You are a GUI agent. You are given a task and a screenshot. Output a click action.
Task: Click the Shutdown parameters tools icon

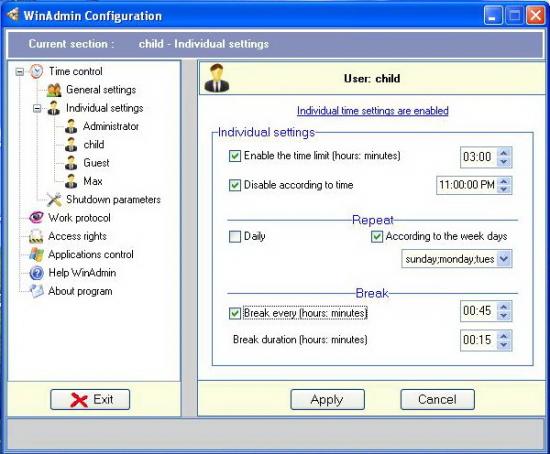tap(54, 199)
